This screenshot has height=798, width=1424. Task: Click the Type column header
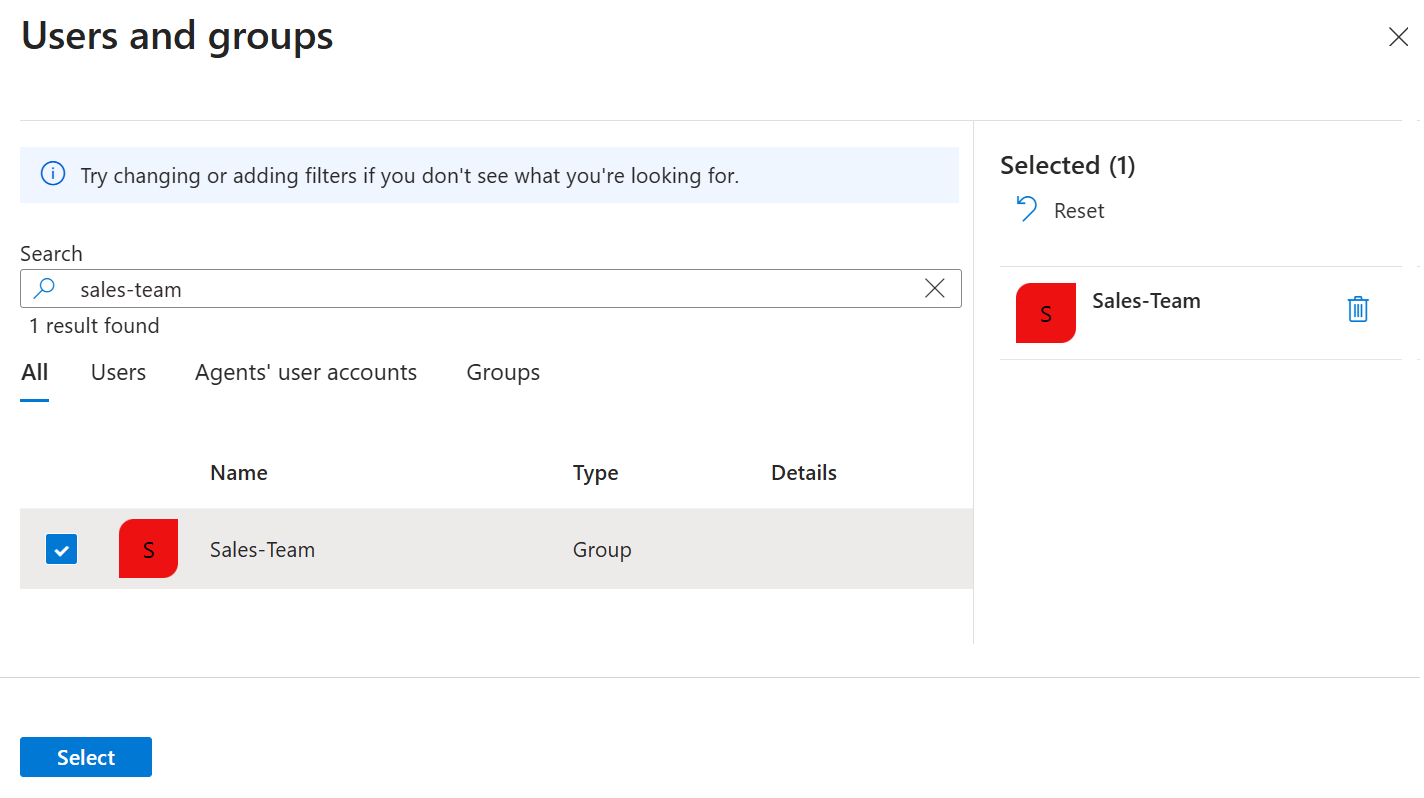point(596,473)
